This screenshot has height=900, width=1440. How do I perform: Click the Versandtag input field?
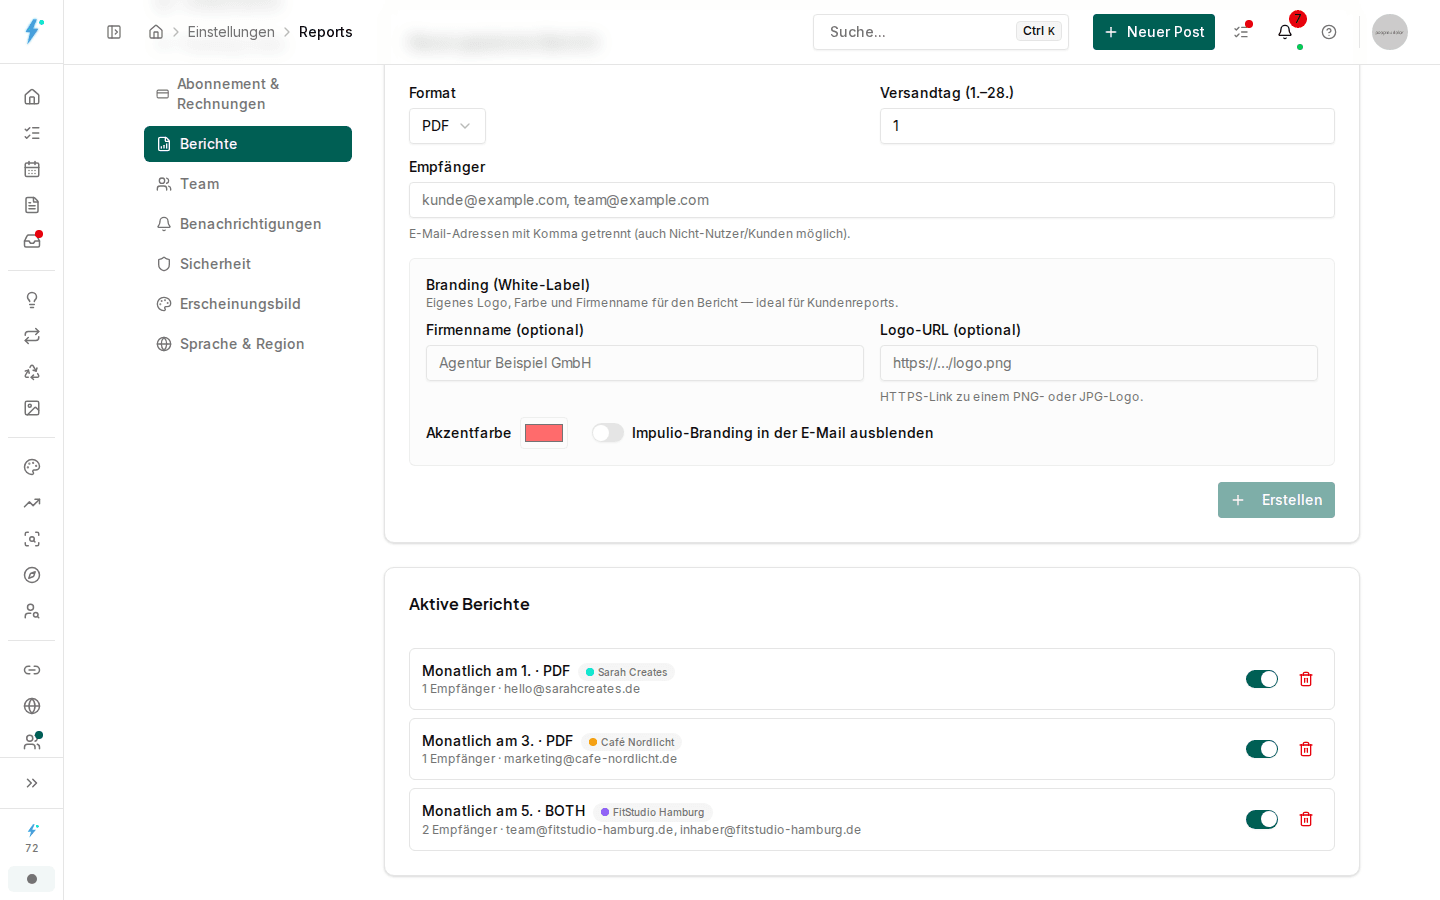pyautogui.click(x=1107, y=126)
